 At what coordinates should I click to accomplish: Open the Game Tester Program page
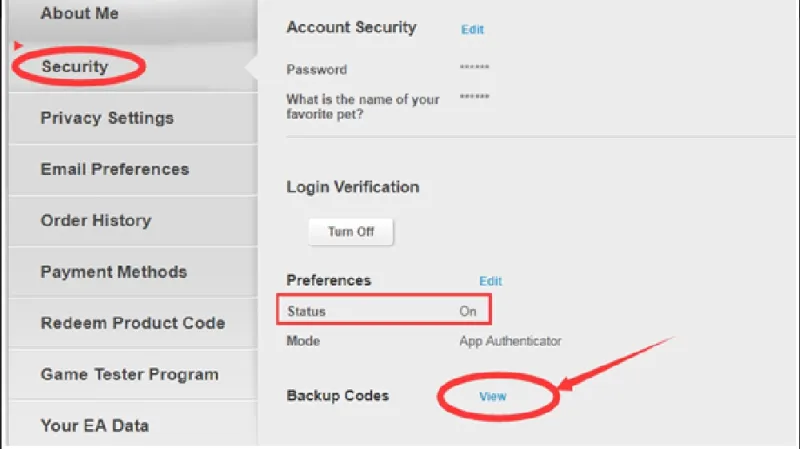(x=129, y=374)
